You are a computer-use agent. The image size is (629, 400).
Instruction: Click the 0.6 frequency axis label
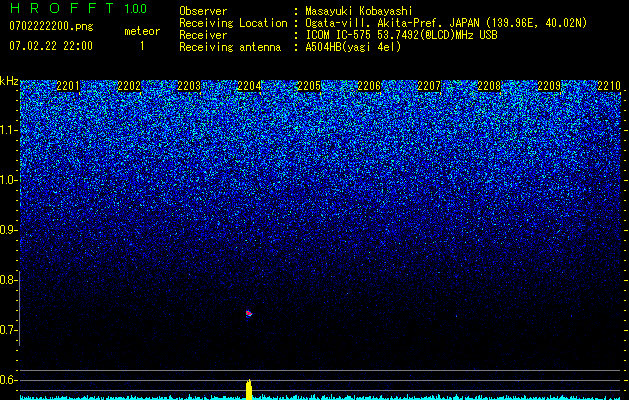(x=7, y=380)
